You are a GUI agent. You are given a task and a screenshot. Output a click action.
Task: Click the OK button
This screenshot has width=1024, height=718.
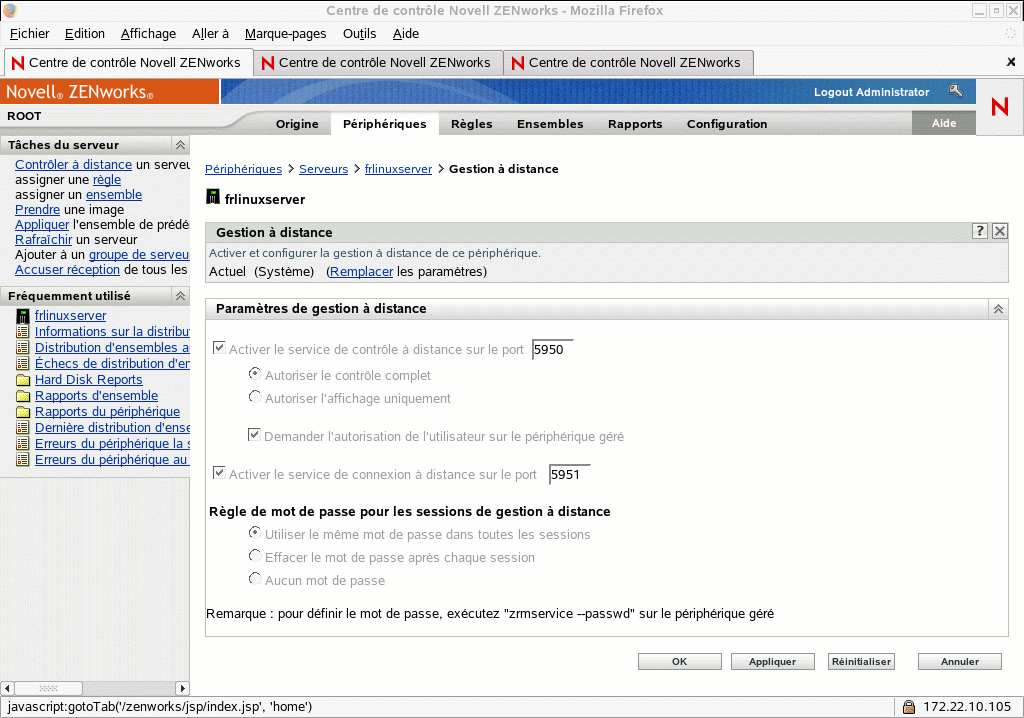tap(679, 662)
